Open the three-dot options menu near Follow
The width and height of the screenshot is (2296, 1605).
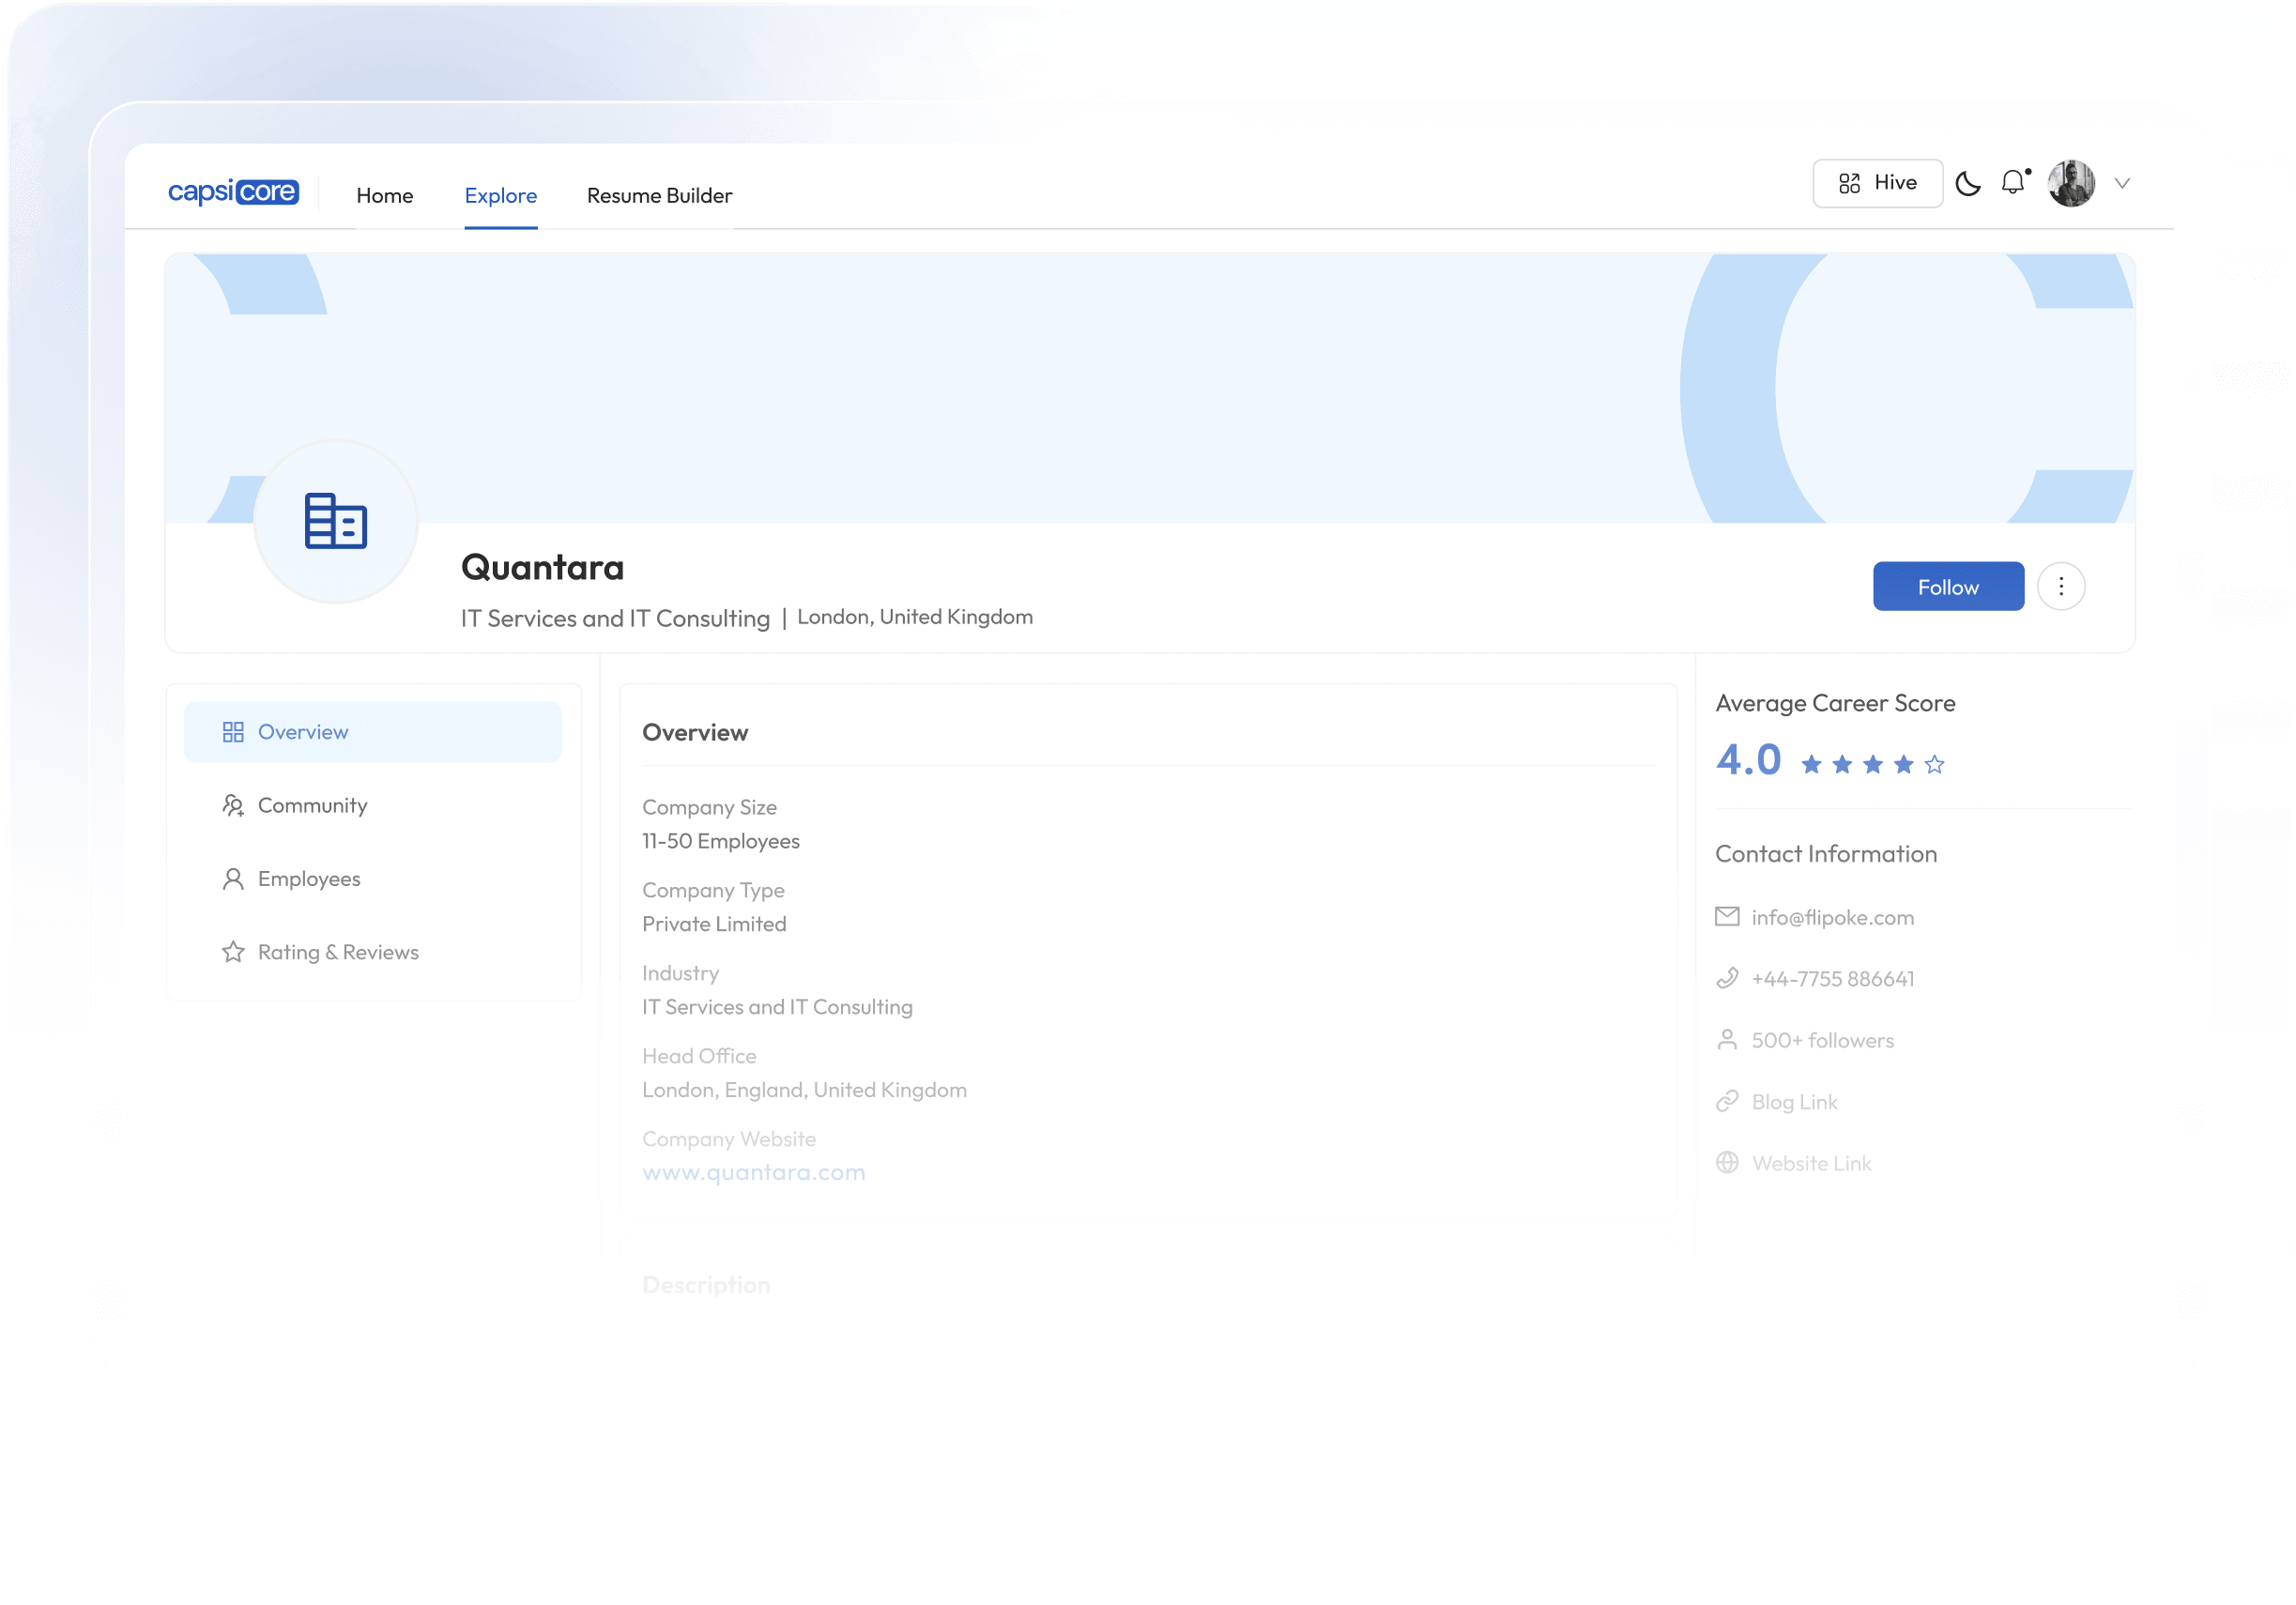pyautogui.click(x=2061, y=586)
